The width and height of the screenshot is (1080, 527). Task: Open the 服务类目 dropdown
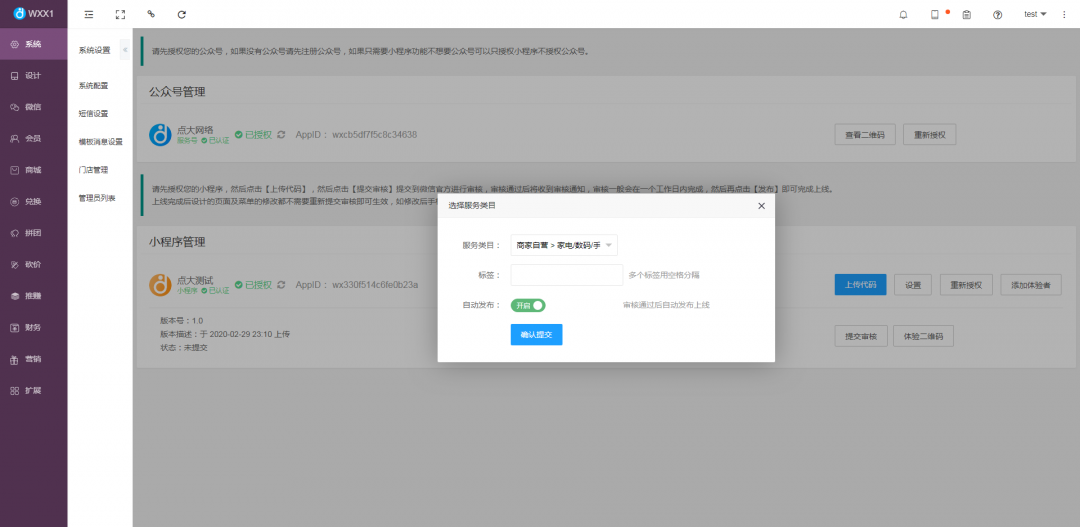tap(564, 245)
